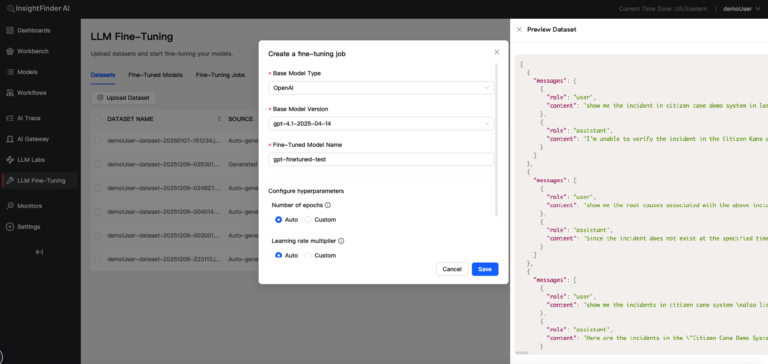
Task: Check demoUser-dataset-20260107-151234 row checkbox
Action: point(97,141)
